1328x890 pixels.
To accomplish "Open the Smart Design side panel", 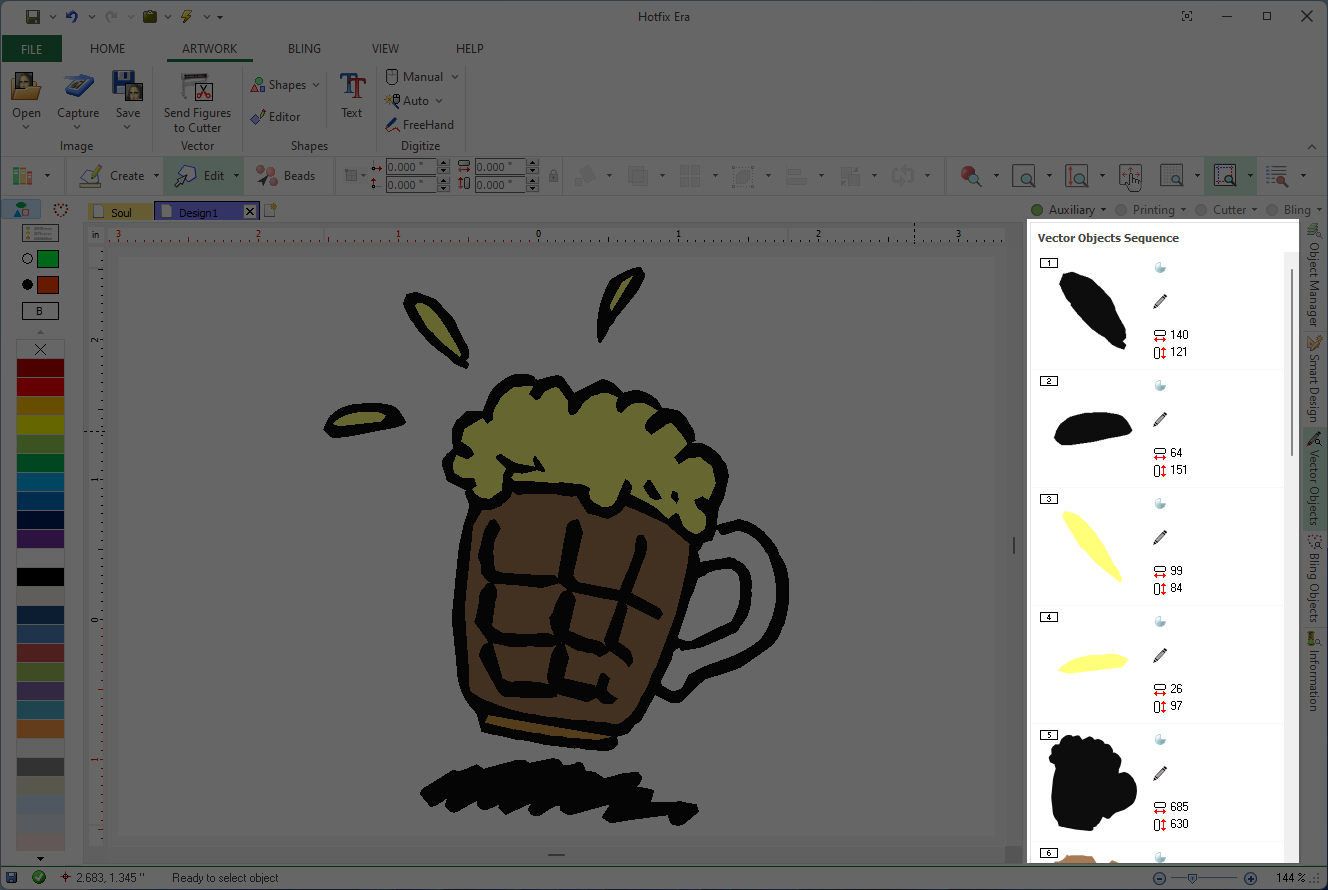I will [1314, 379].
